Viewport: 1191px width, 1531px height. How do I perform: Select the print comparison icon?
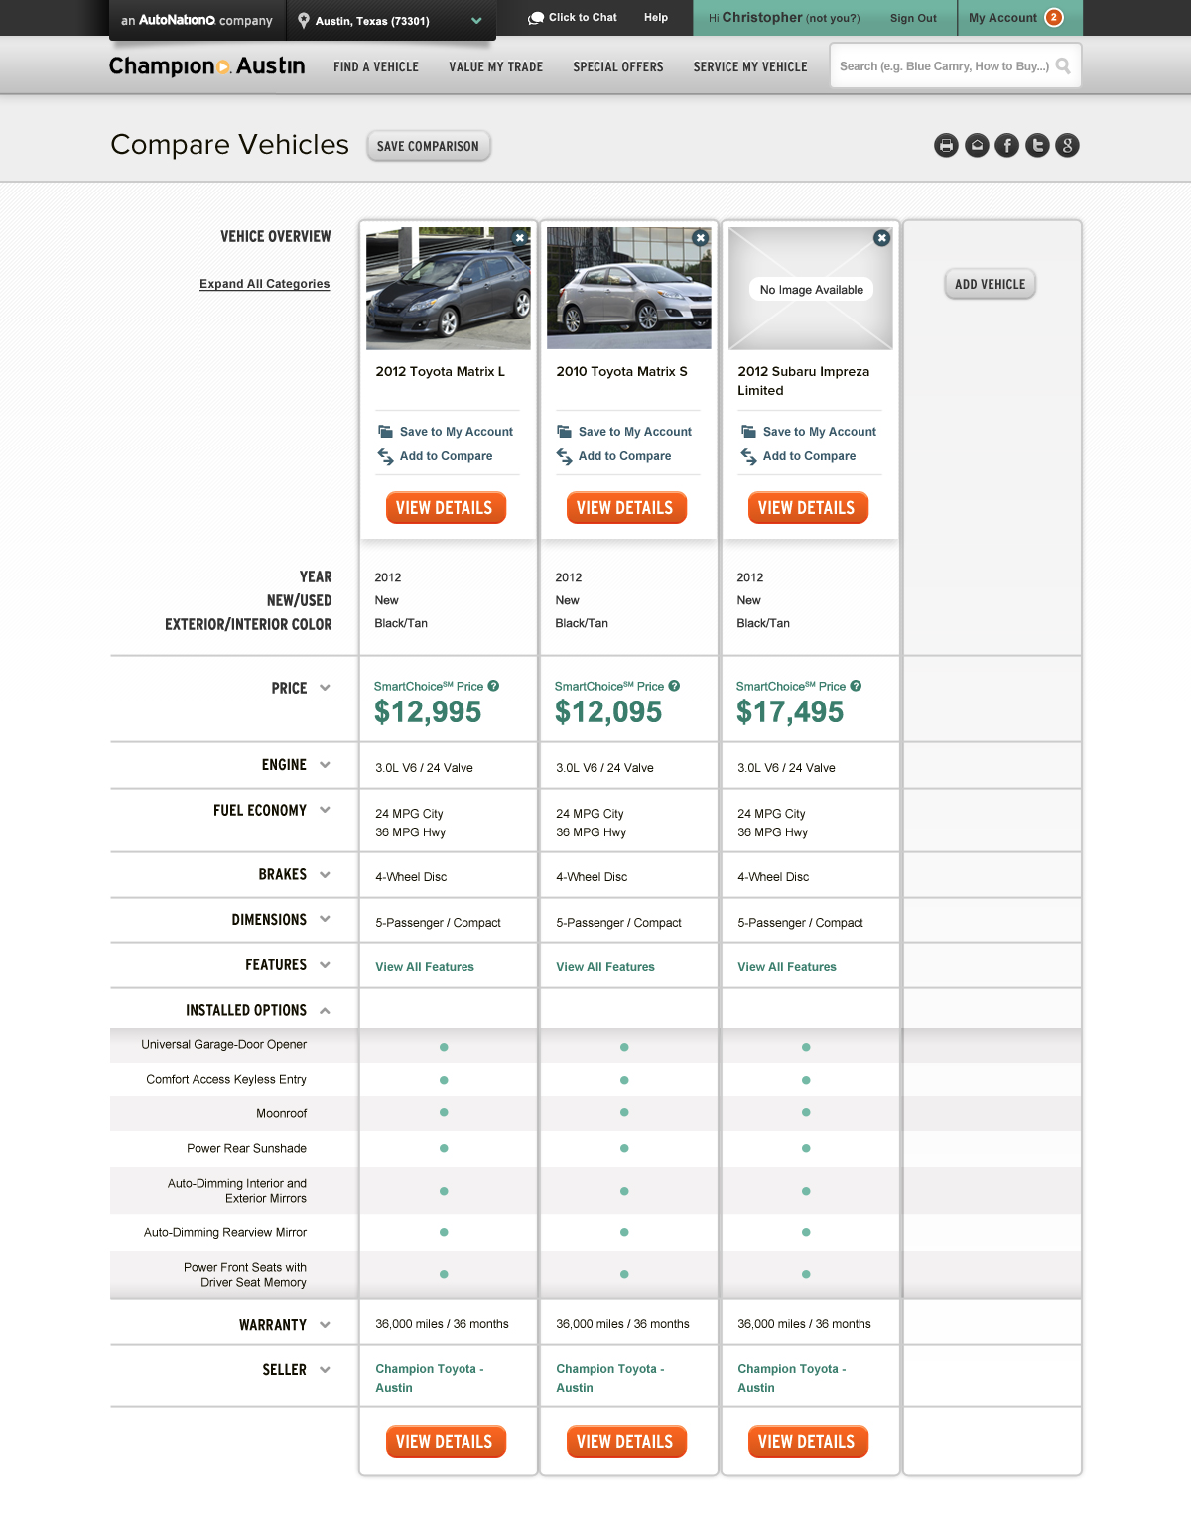click(945, 145)
